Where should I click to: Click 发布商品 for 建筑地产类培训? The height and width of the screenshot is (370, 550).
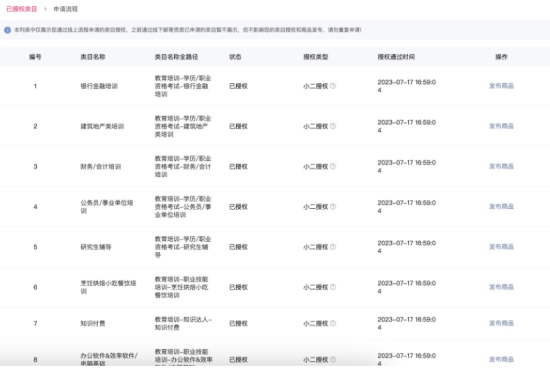[x=501, y=126]
